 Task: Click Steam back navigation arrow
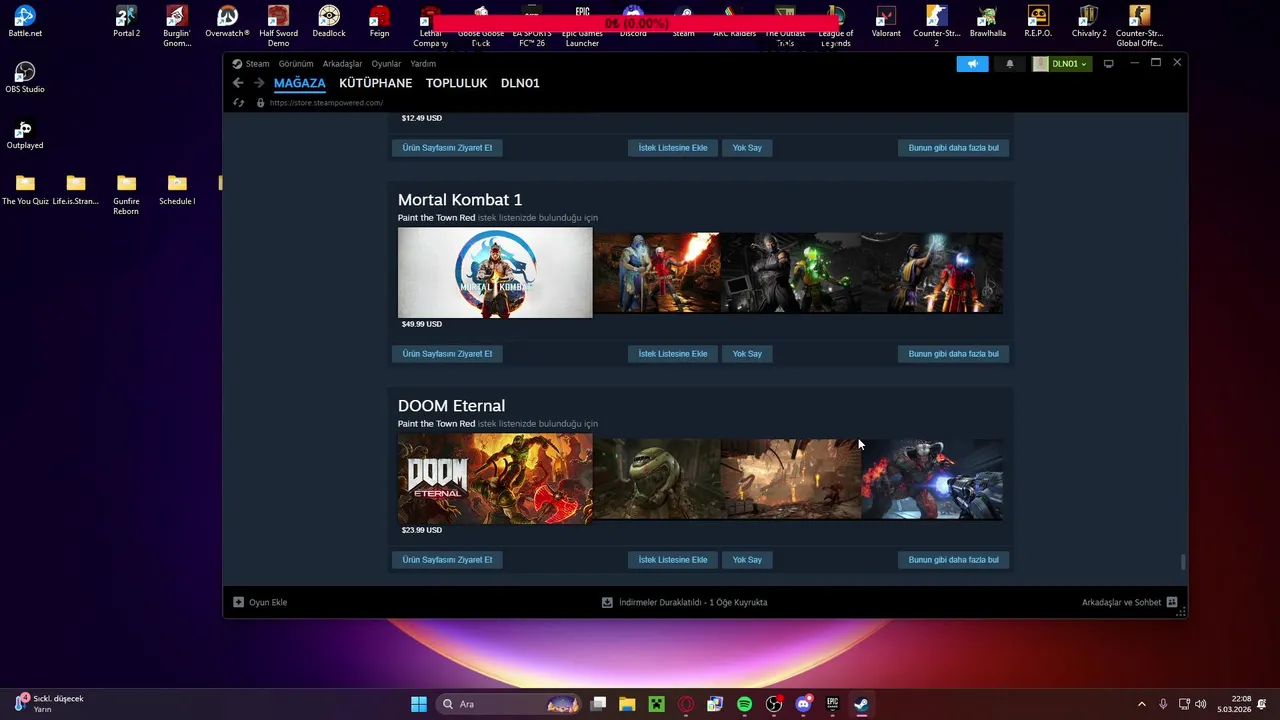pos(238,83)
